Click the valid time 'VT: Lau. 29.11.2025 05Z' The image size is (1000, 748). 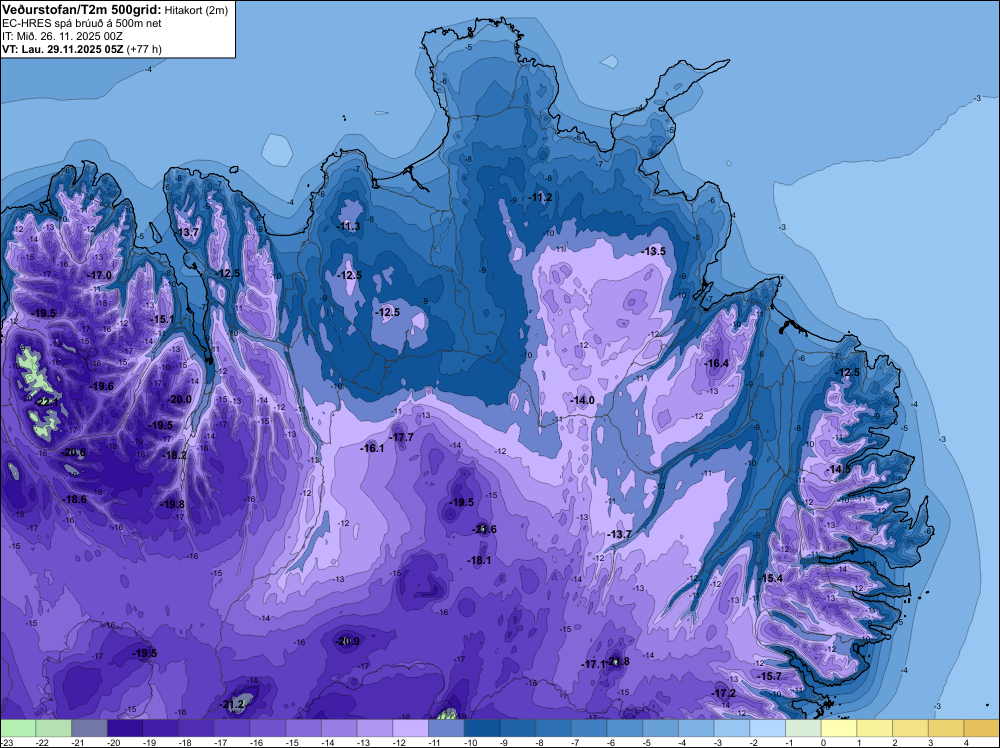pyautogui.click(x=63, y=49)
